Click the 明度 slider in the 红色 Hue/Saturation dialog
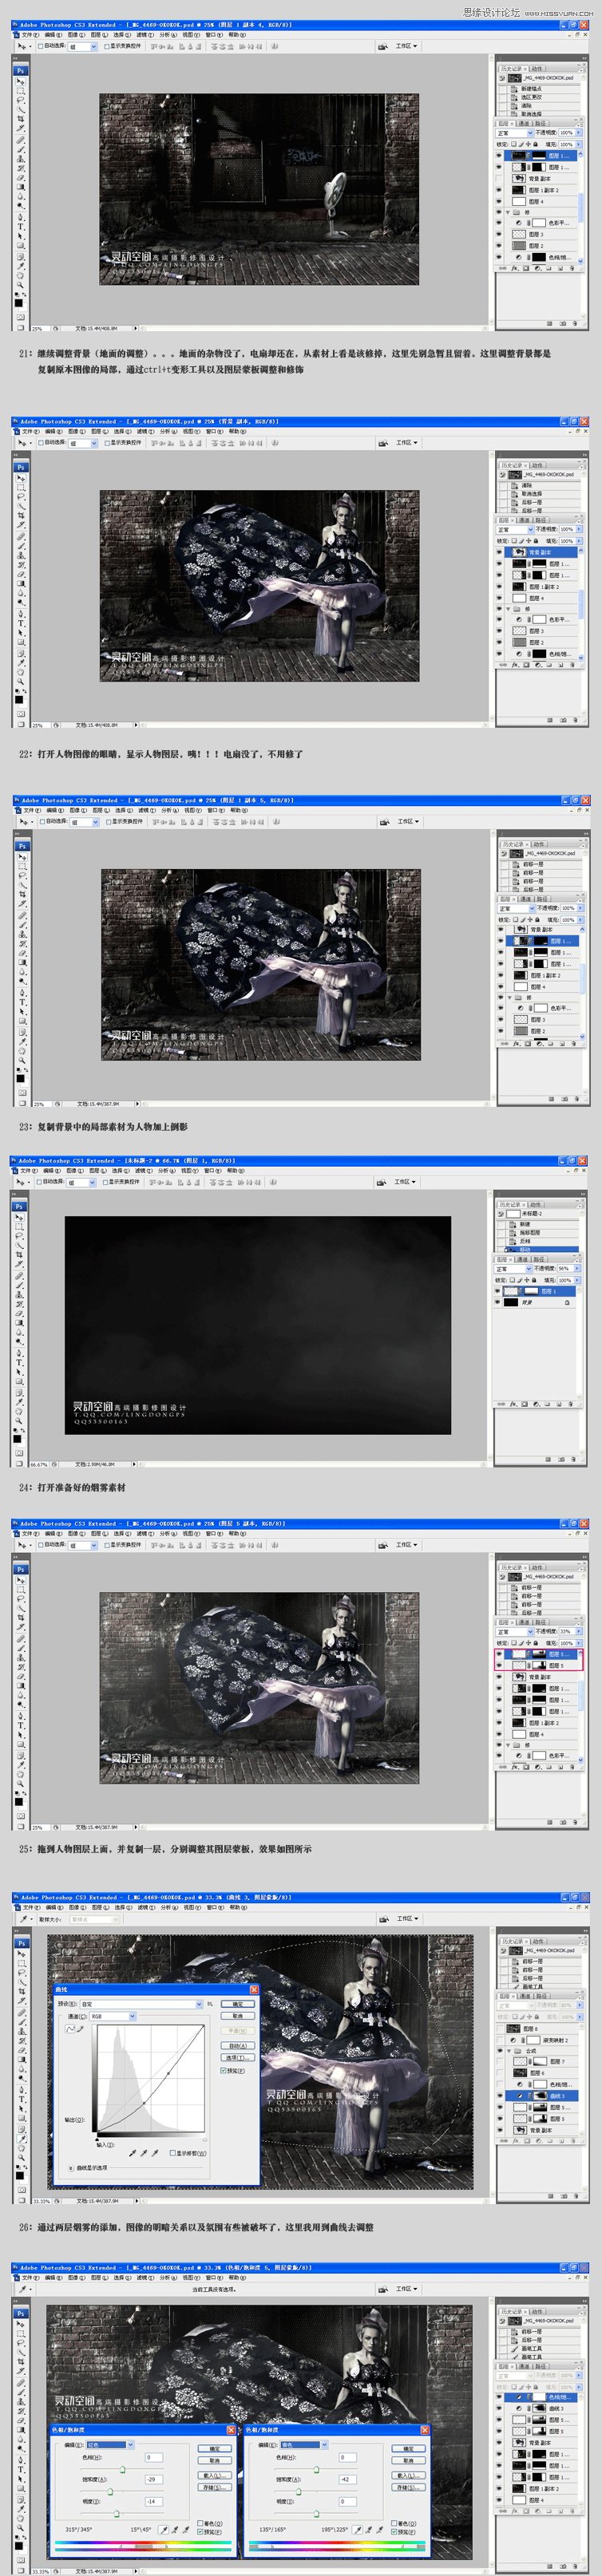This screenshot has height=2576, width=602. (x=117, y=2514)
